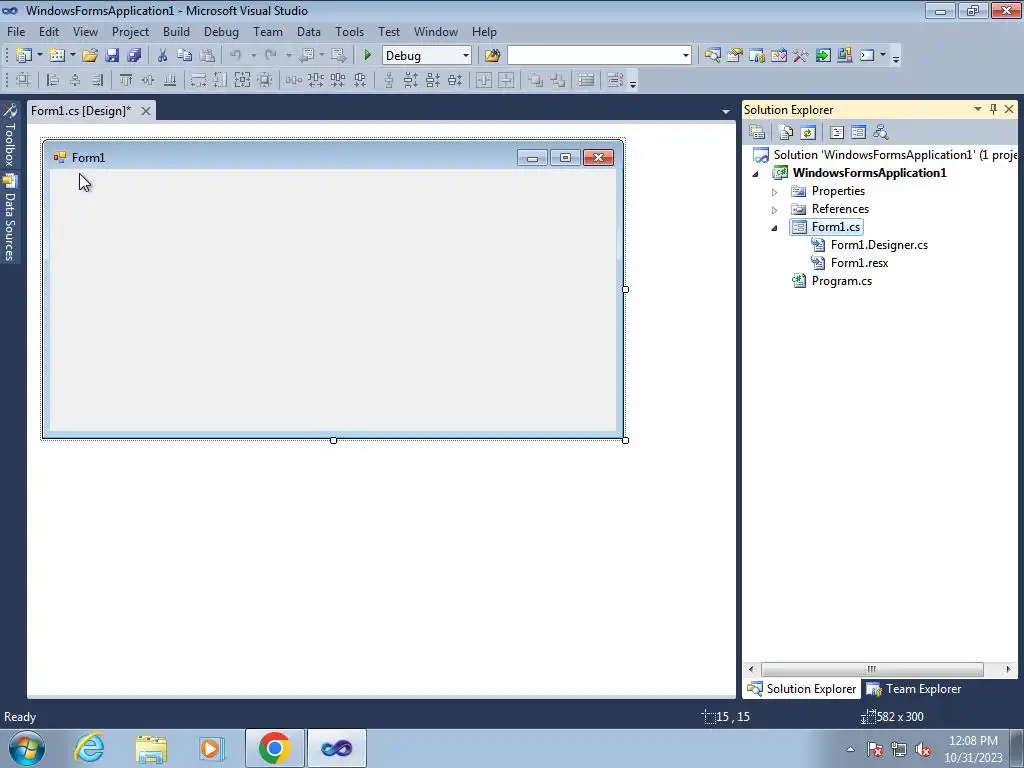Select Form1.resx in Solution Explorer

(x=859, y=263)
